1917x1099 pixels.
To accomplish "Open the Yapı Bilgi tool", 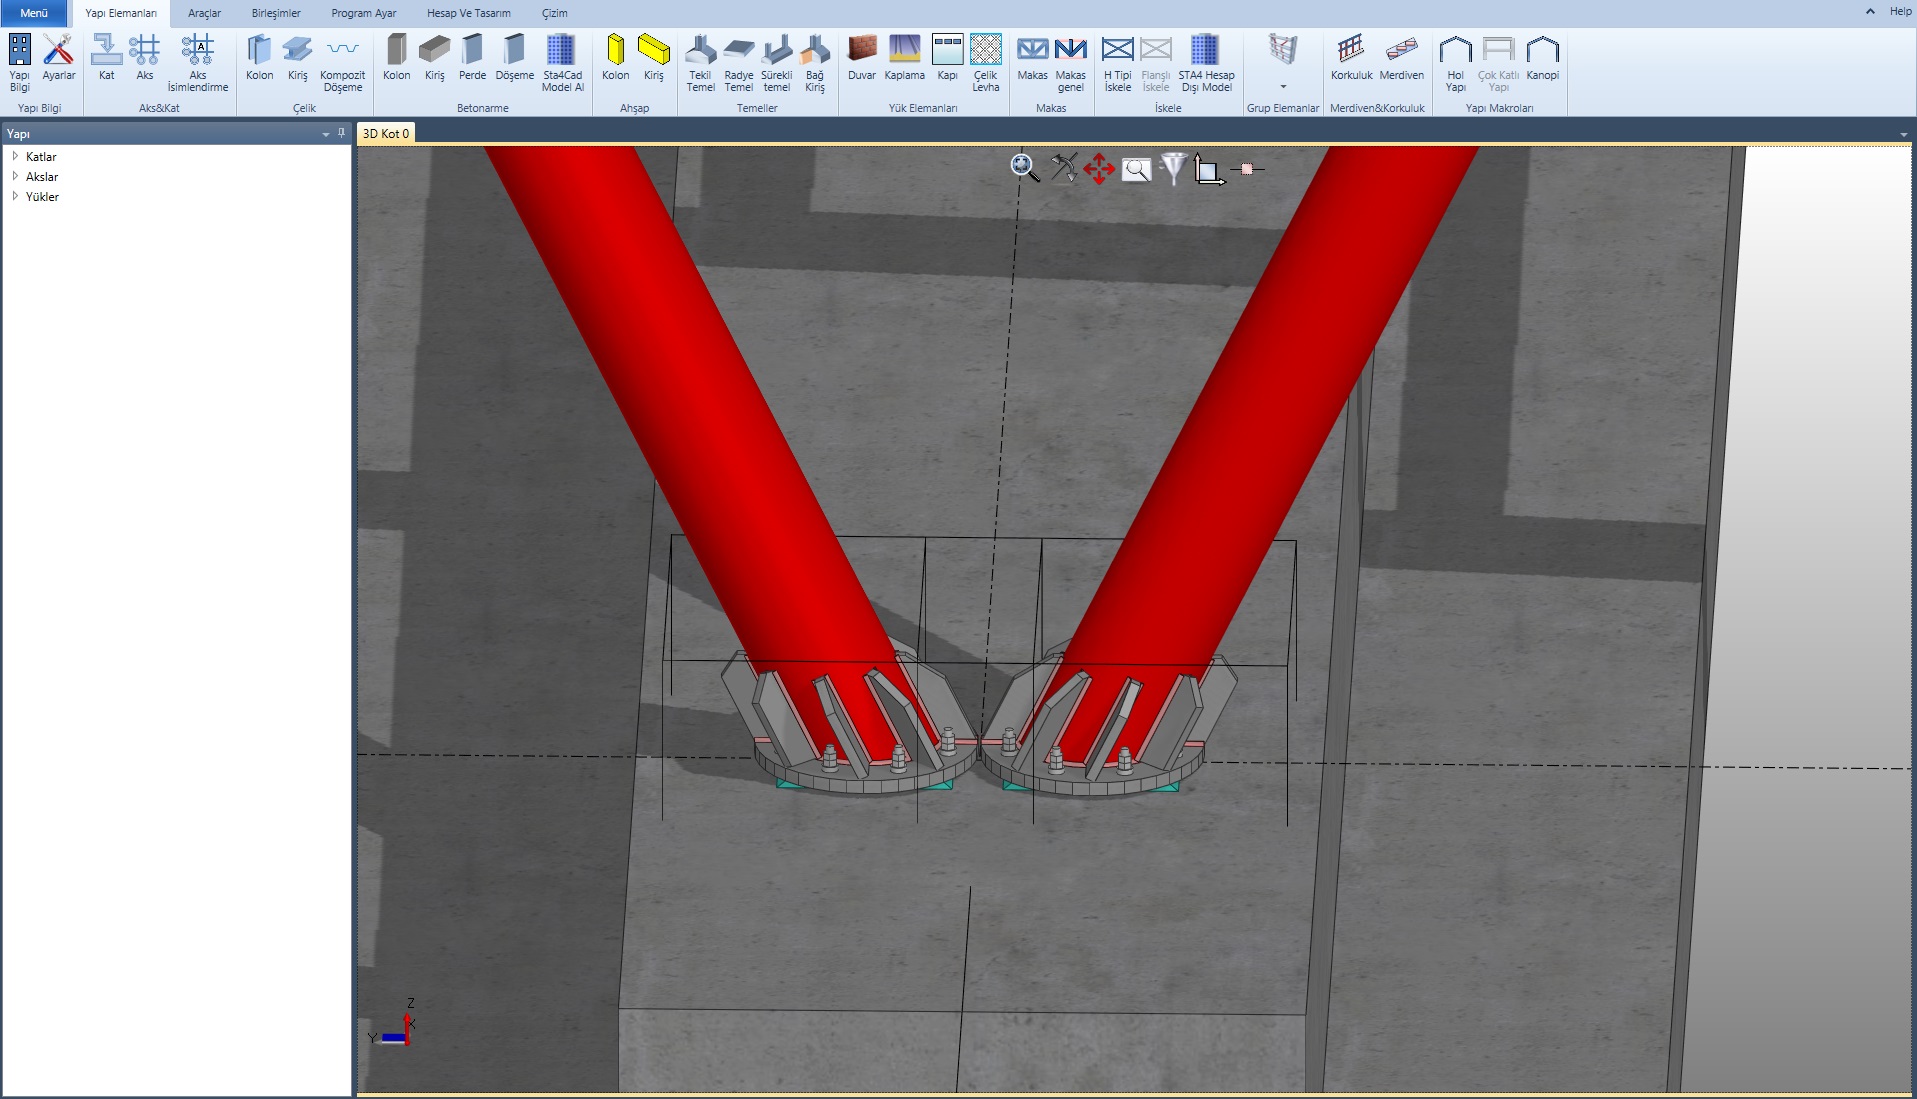I will 20,62.
